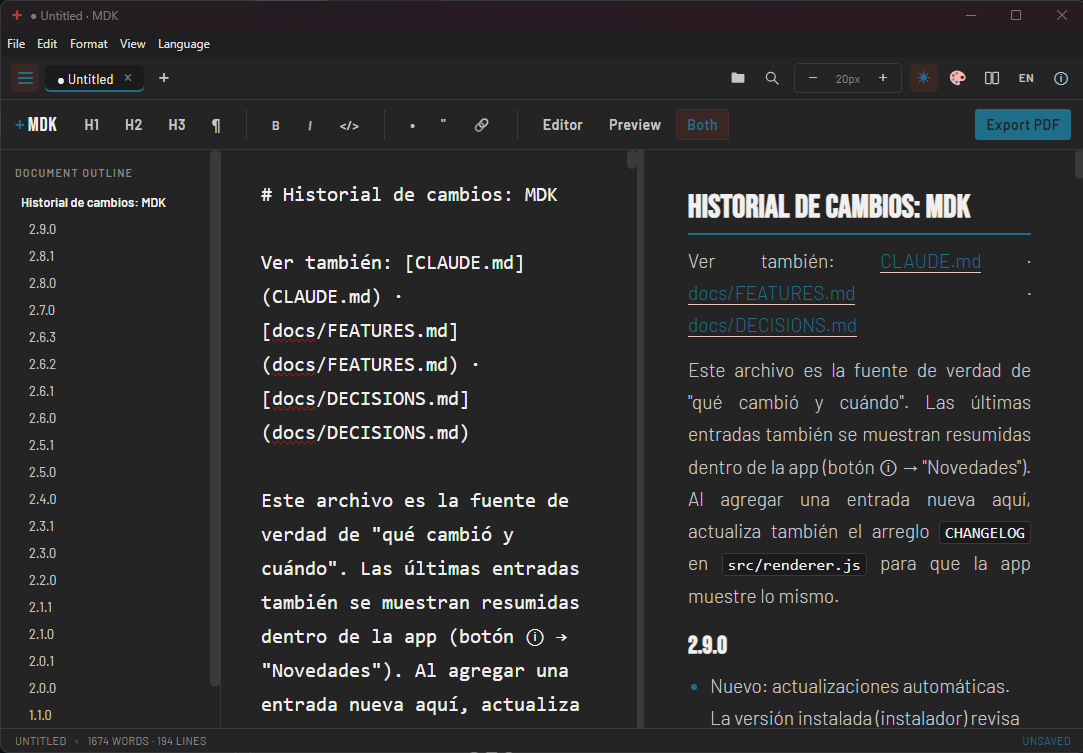This screenshot has height=753, width=1083.
Task: Click the outline sidebar scrollbar
Action: tap(215, 418)
